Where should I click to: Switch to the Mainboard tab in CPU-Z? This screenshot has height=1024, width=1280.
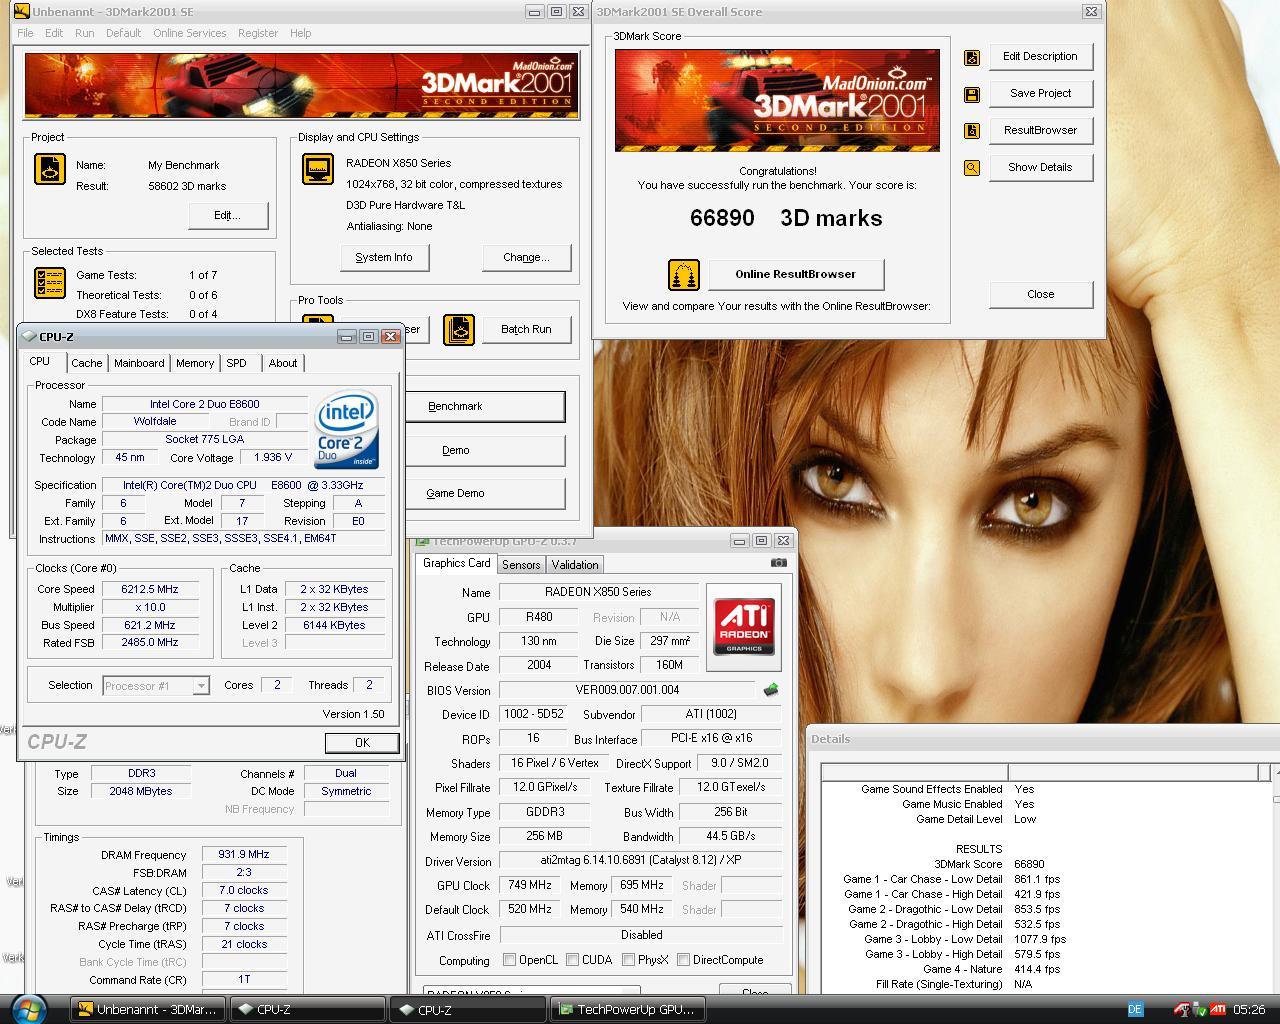click(x=139, y=363)
